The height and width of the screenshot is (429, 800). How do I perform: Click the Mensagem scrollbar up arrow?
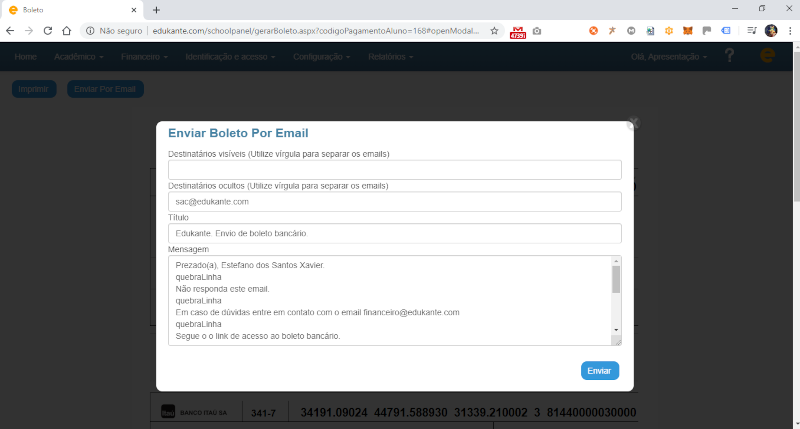click(x=616, y=261)
